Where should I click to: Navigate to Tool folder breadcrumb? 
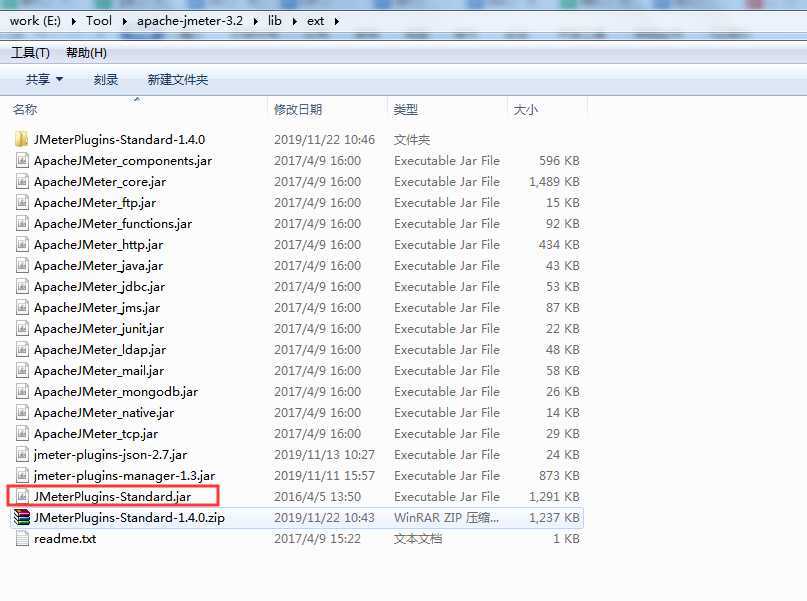[99, 21]
